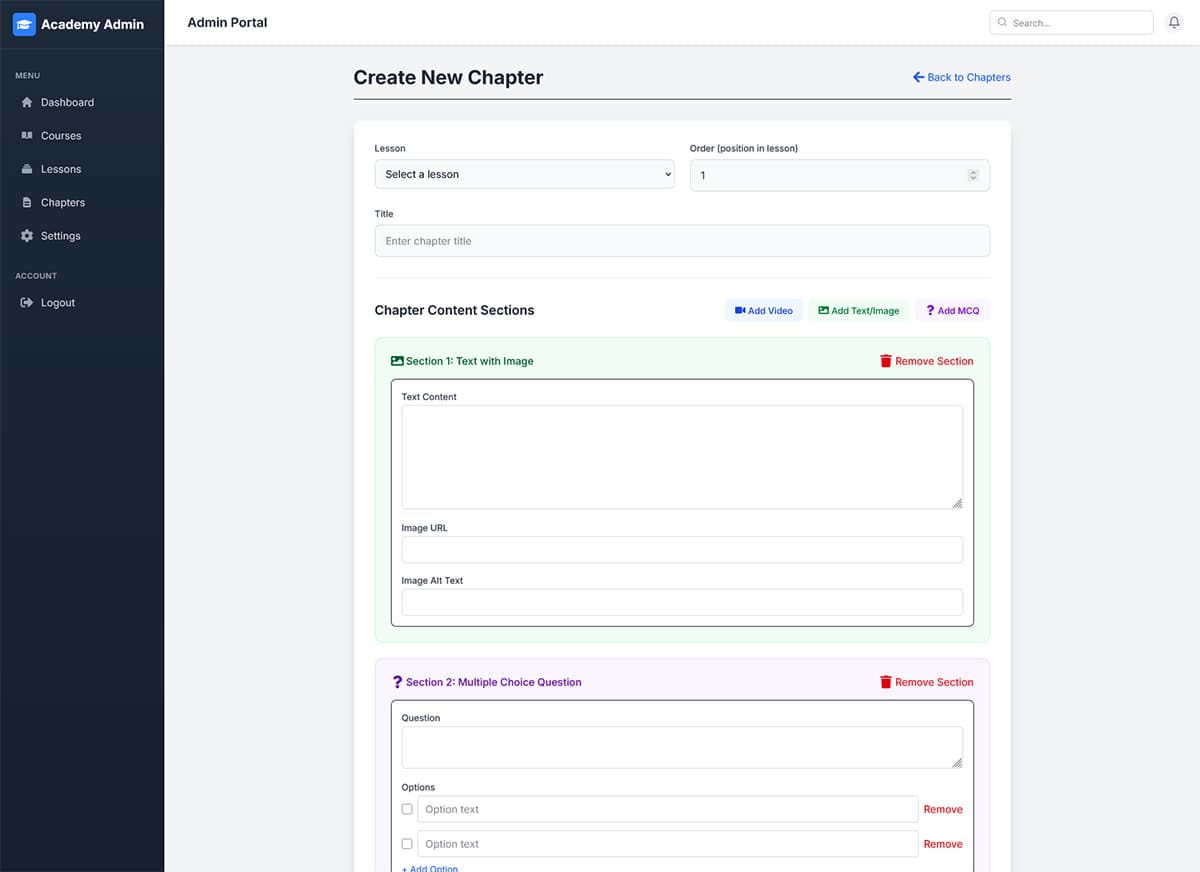The width and height of the screenshot is (1200, 872).
Task: Check the first option's correct-answer checkbox
Action: tap(407, 809)
